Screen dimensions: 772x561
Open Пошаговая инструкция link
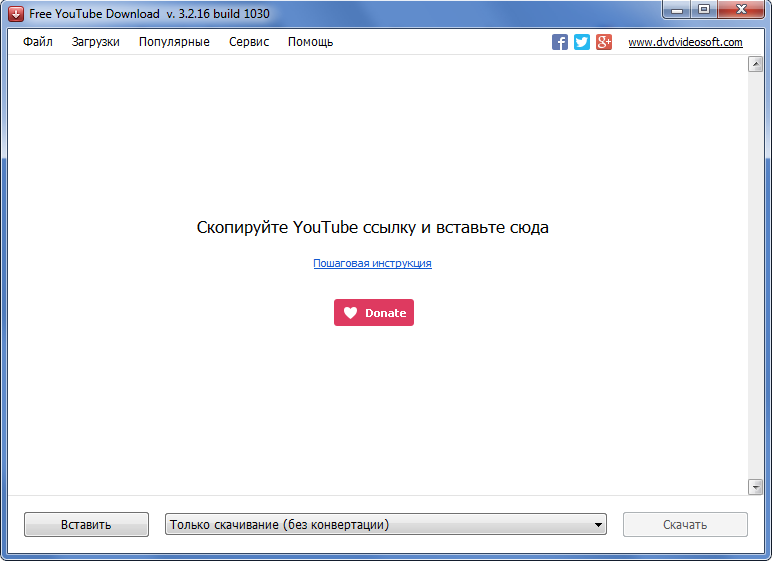click(x=373, y=263)
